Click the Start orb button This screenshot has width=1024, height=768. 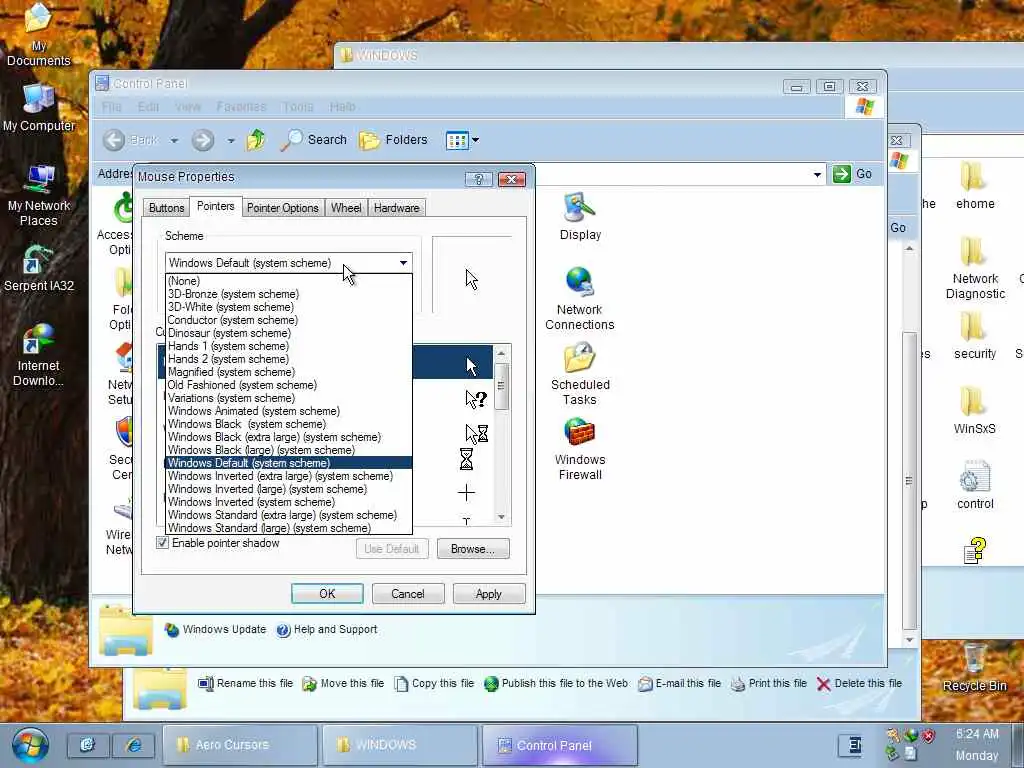click(x=30, y=745)
